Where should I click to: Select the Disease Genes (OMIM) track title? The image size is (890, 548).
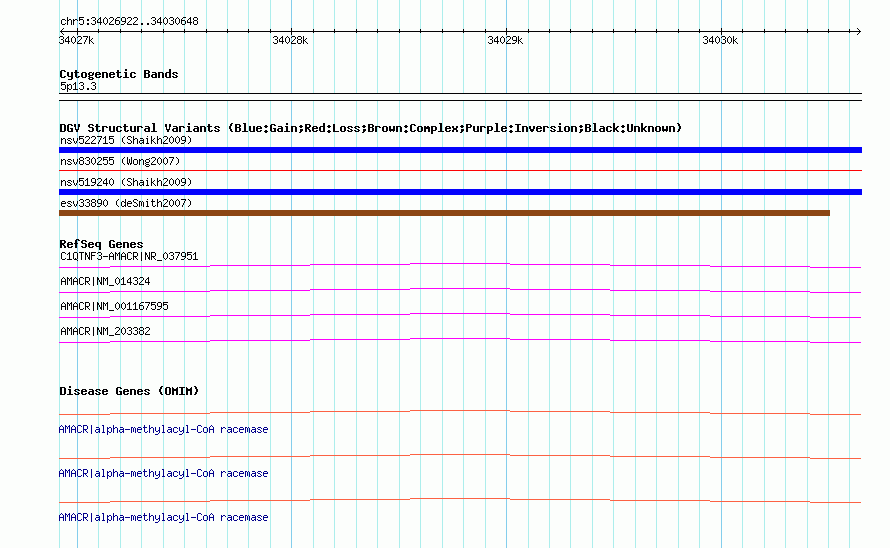(129, 391)
